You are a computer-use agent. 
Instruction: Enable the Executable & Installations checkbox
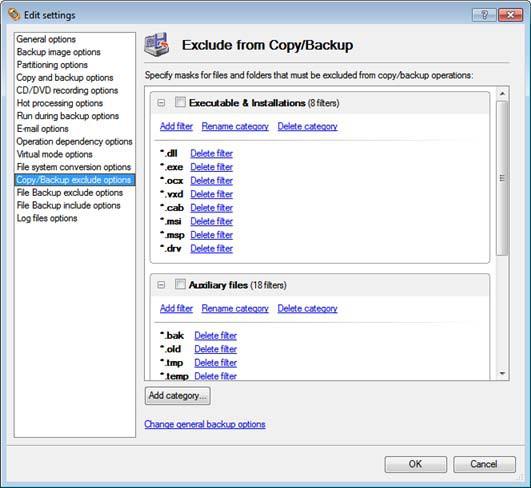(180, 102)
